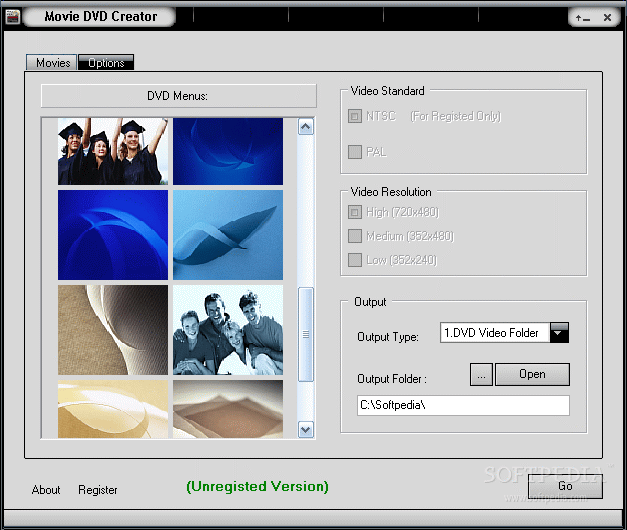Viewport: 627px width, 530px height.
Task: Check Medium (352x480) resolution
Action: pyautogui.click(x=355, y=236)
